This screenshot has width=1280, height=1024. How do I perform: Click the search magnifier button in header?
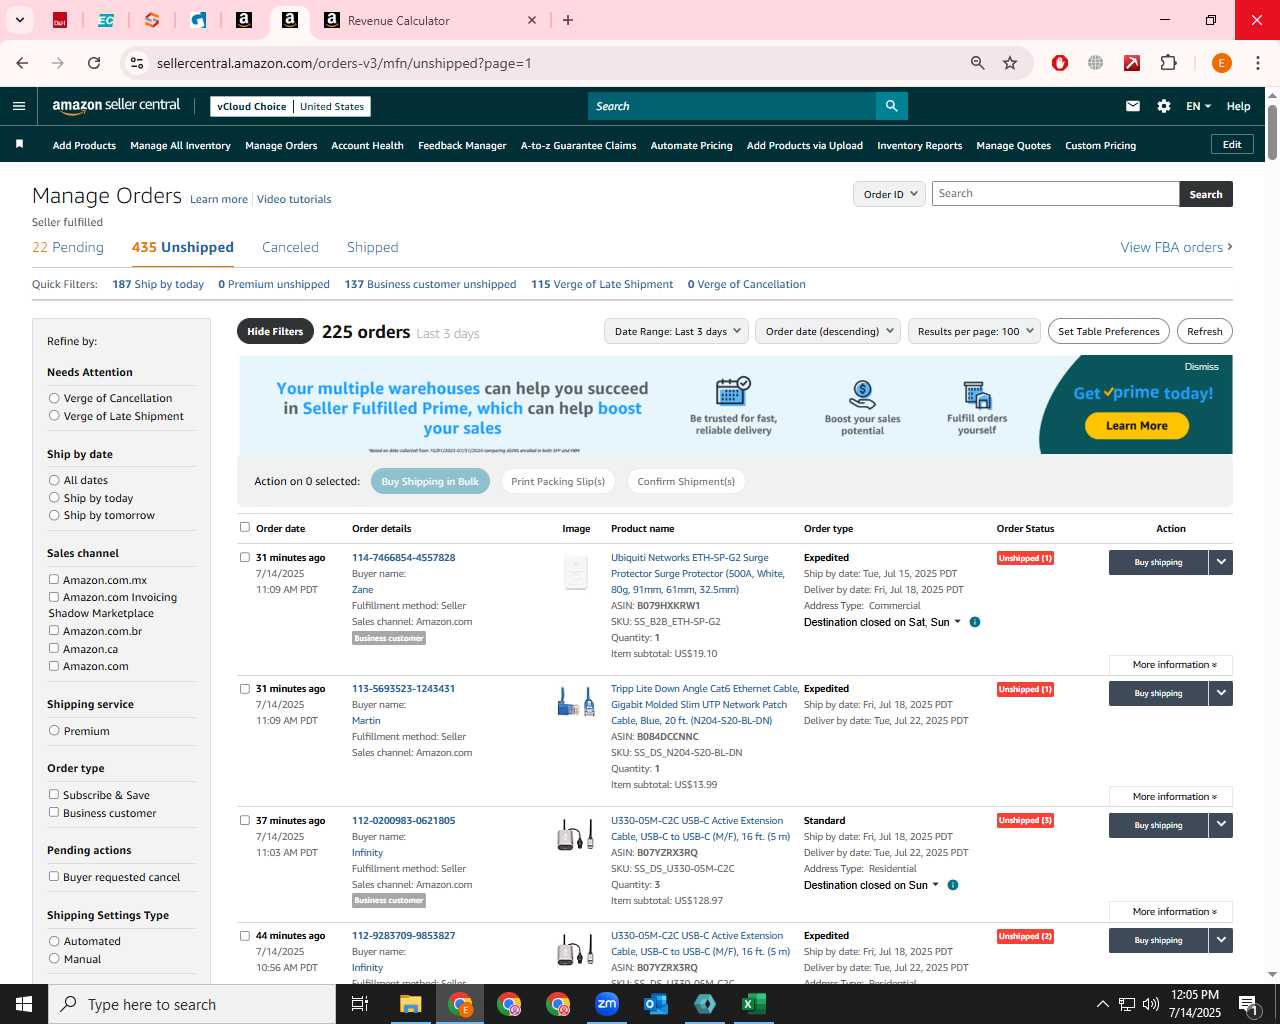[891, 106]
